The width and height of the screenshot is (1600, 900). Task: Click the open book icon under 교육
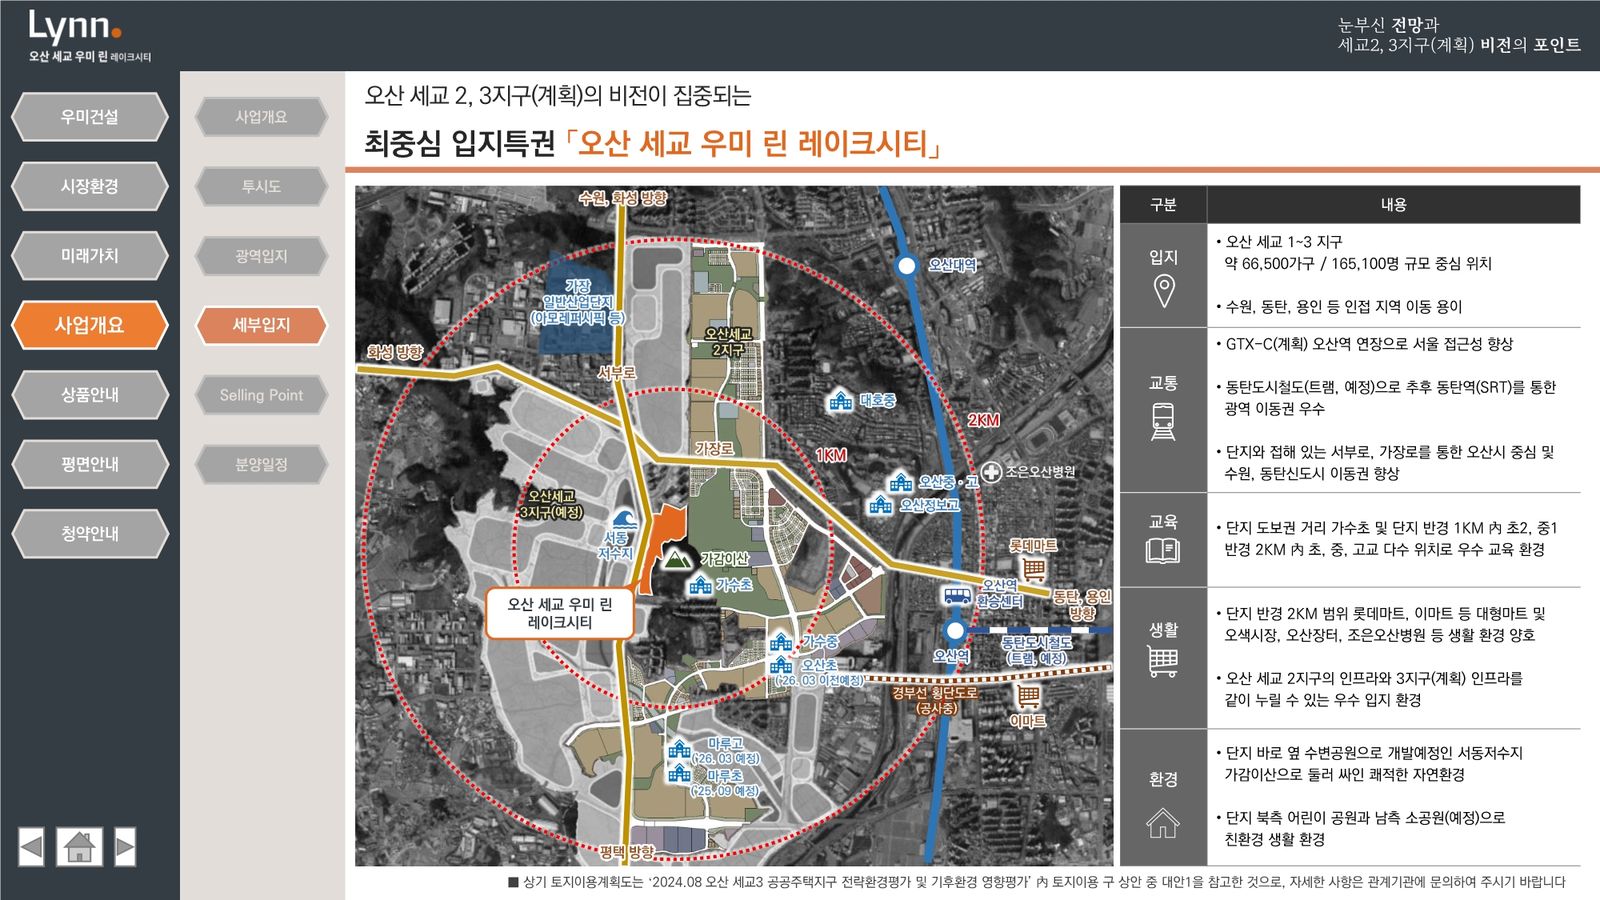tap(1163, 550)
